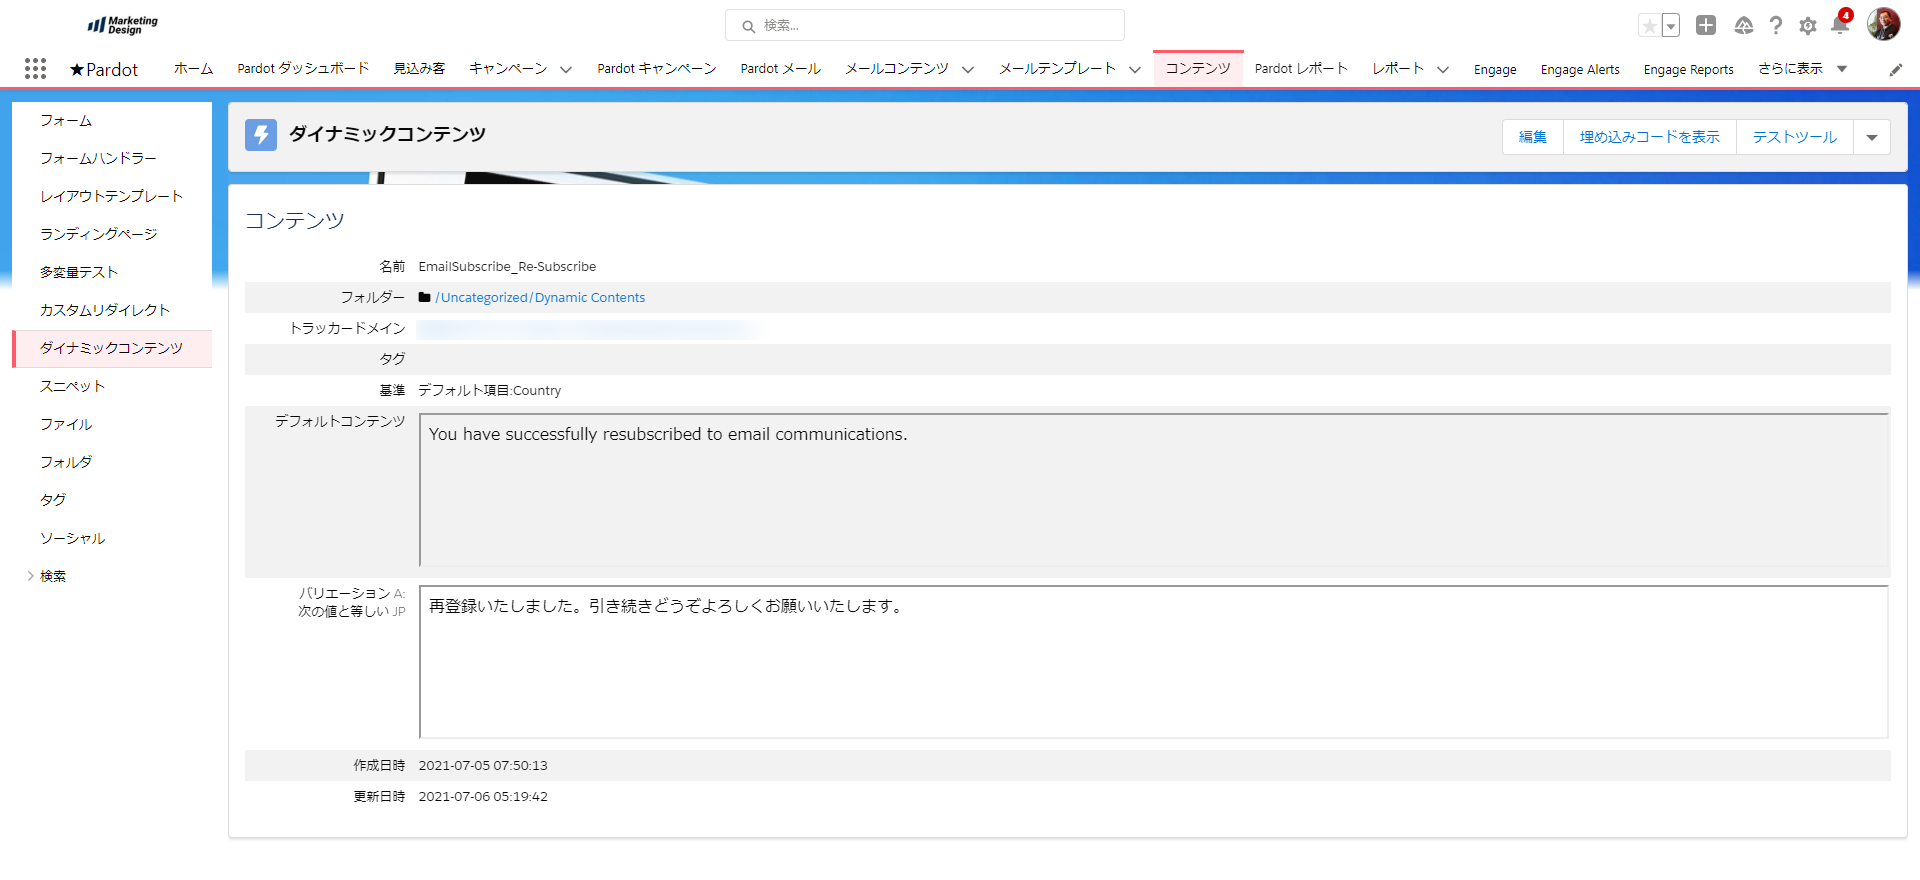Click the 埋め込みコードを表示 button
Screen dimensions: 1920x880
tap(1649, 137)
